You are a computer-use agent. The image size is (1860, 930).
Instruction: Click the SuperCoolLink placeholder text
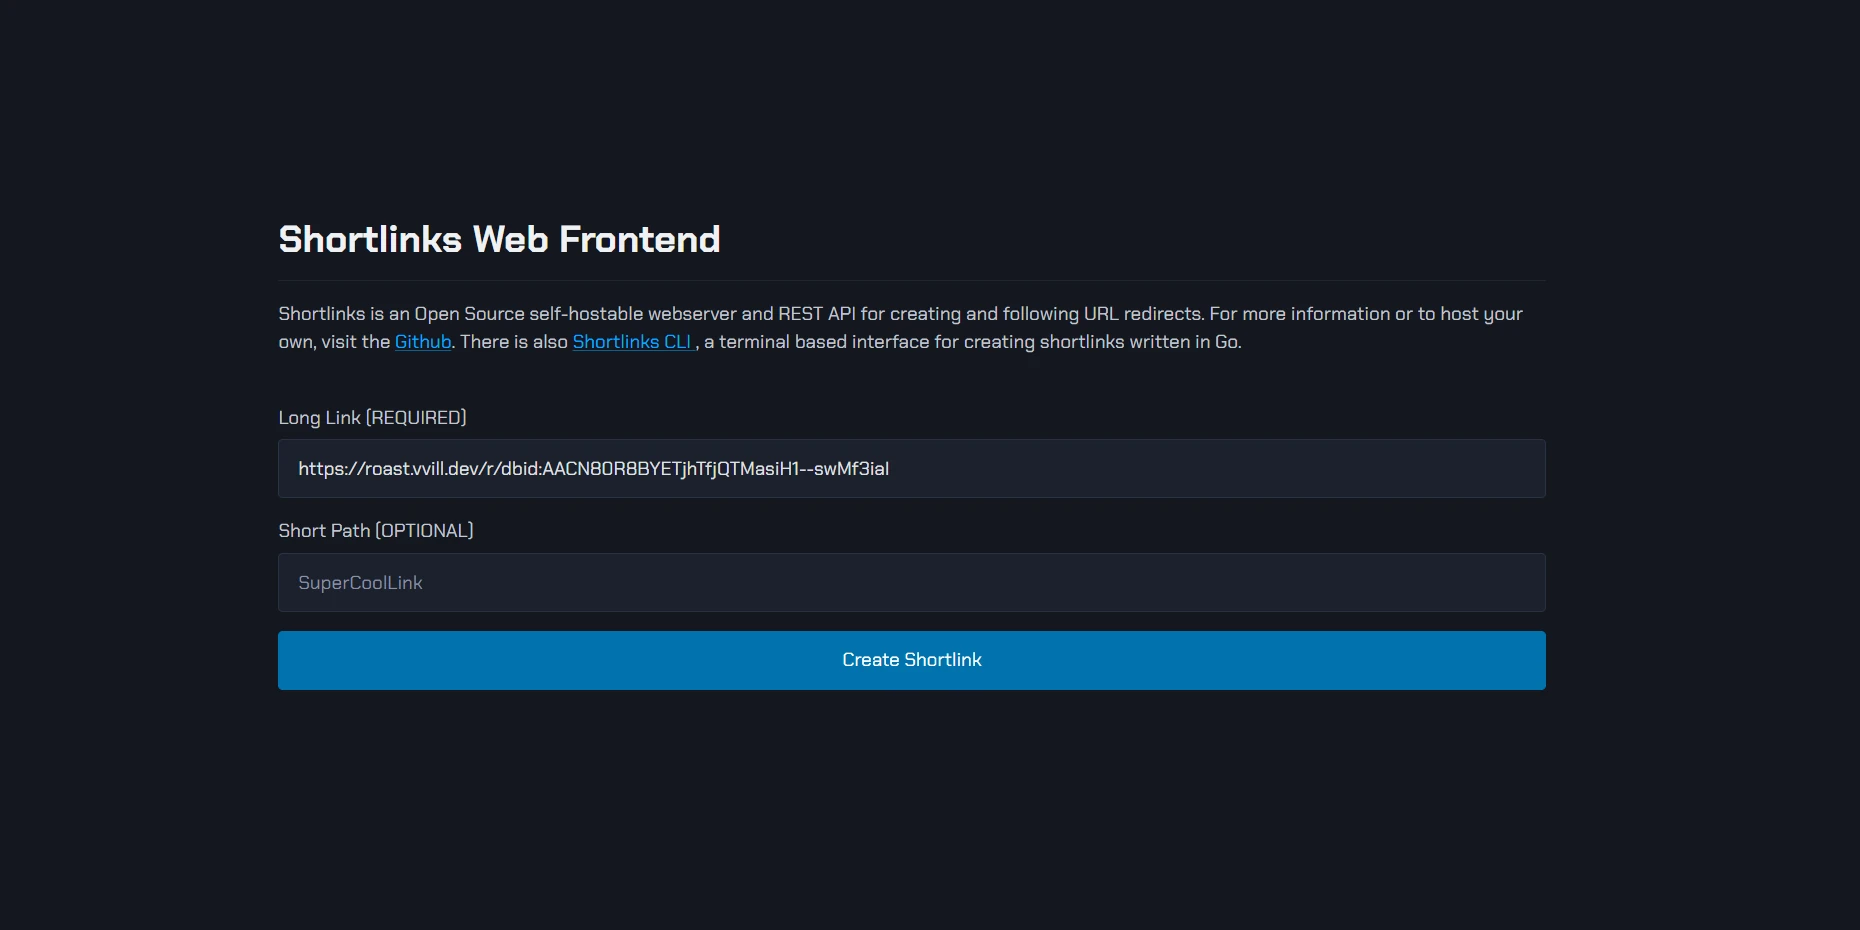coord(360,583)
